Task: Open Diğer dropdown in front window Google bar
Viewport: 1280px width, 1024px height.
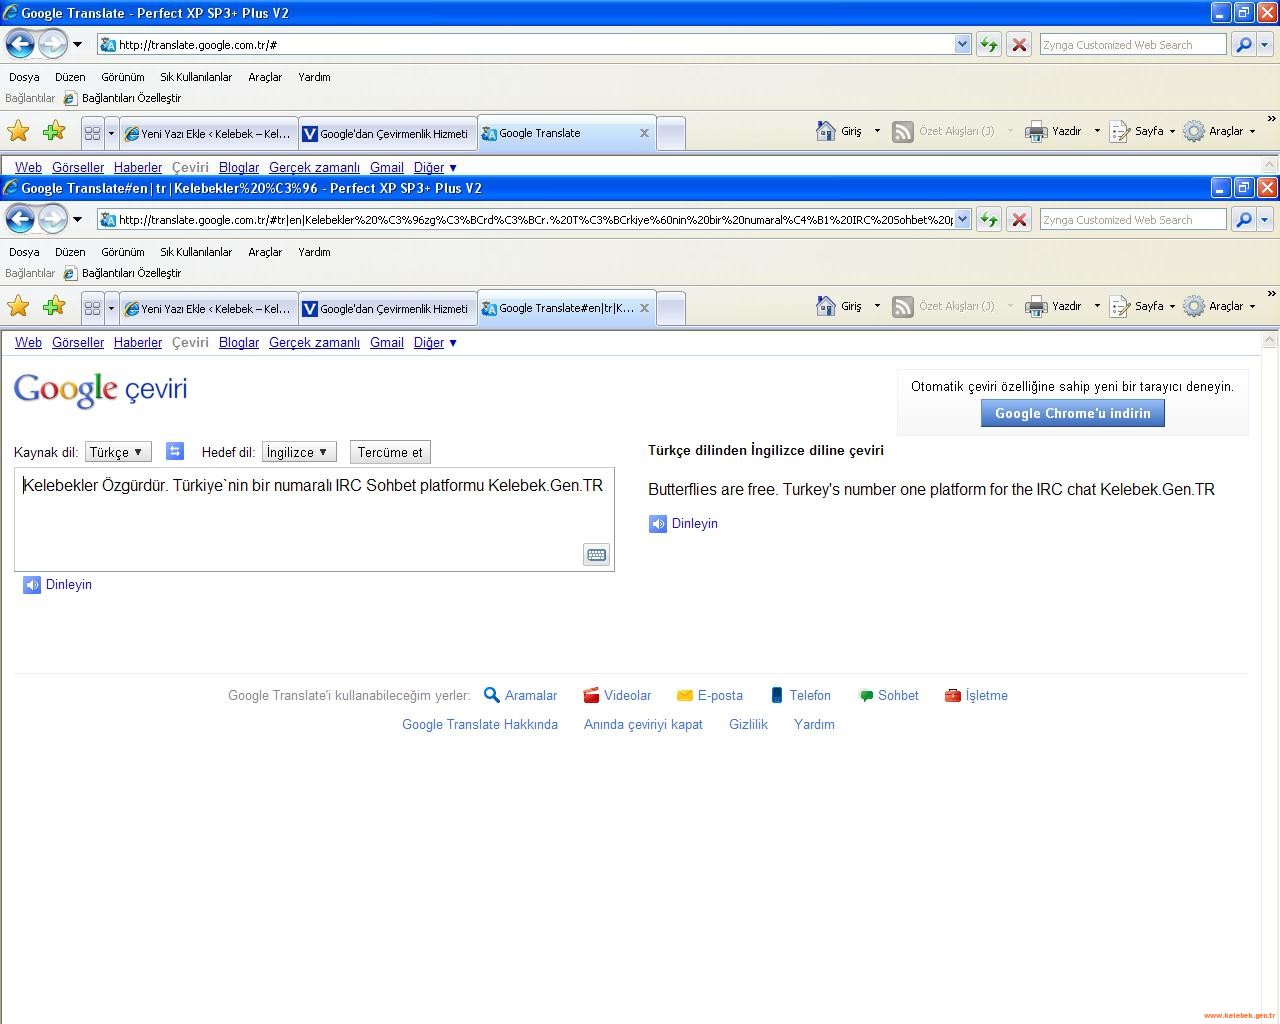Action: coord(435,343)
